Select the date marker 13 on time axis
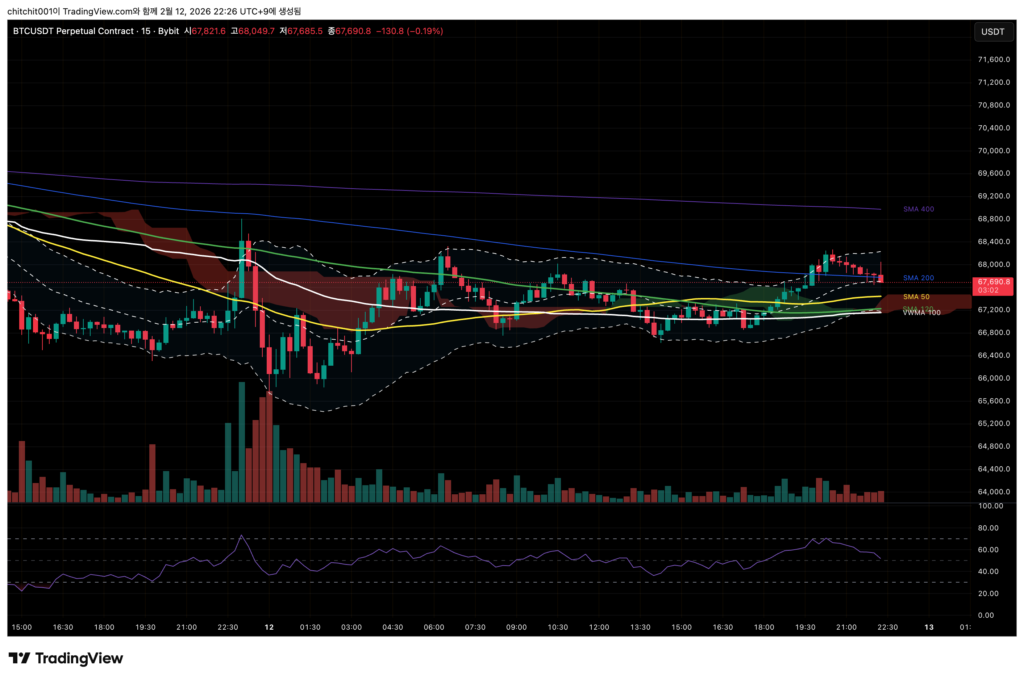The image size is (1024, 680). click(929, 627)
